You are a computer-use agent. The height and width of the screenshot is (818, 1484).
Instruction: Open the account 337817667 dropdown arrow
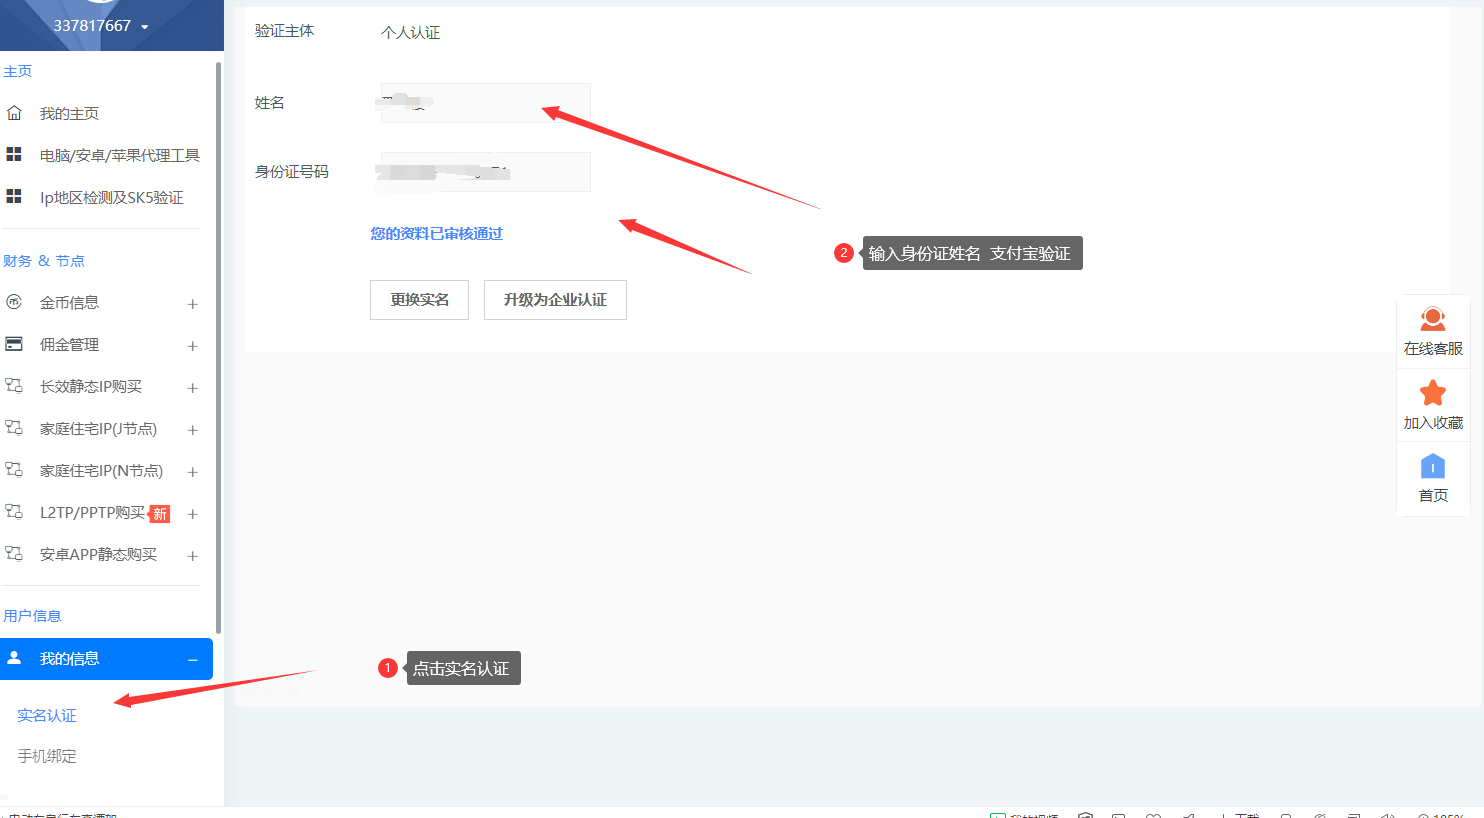pos(145,27)
